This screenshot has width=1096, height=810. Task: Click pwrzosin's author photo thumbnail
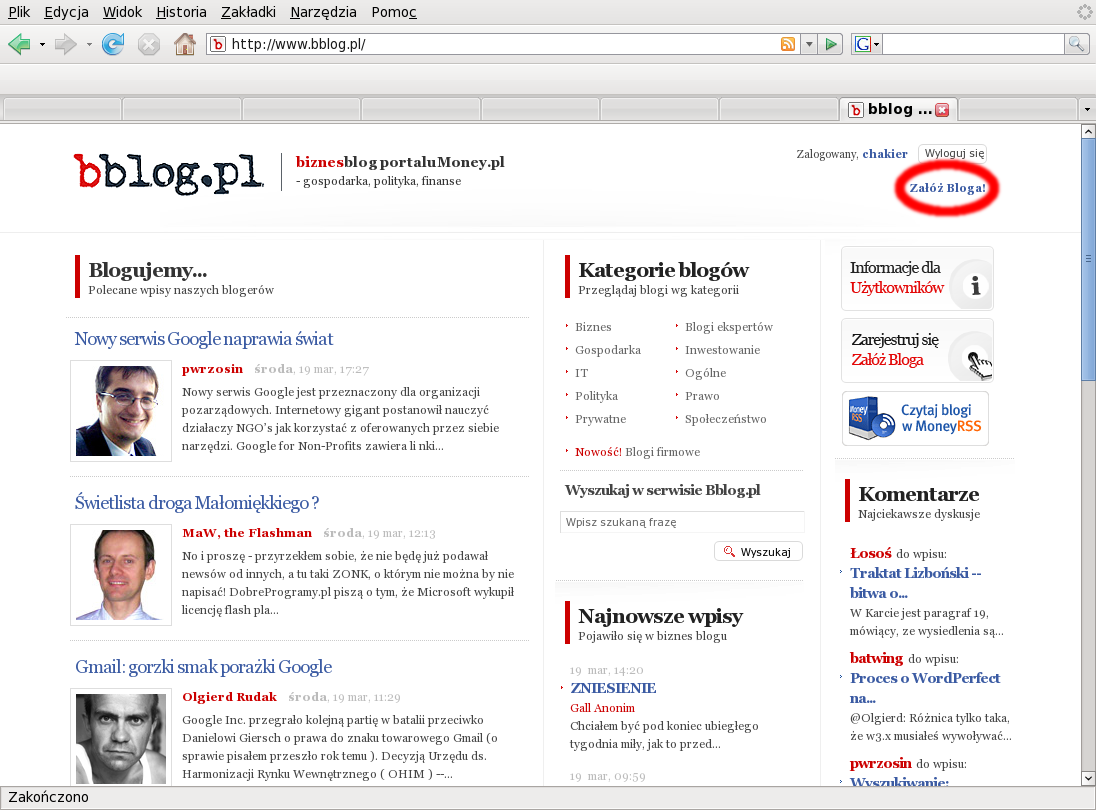pos(121,411)
